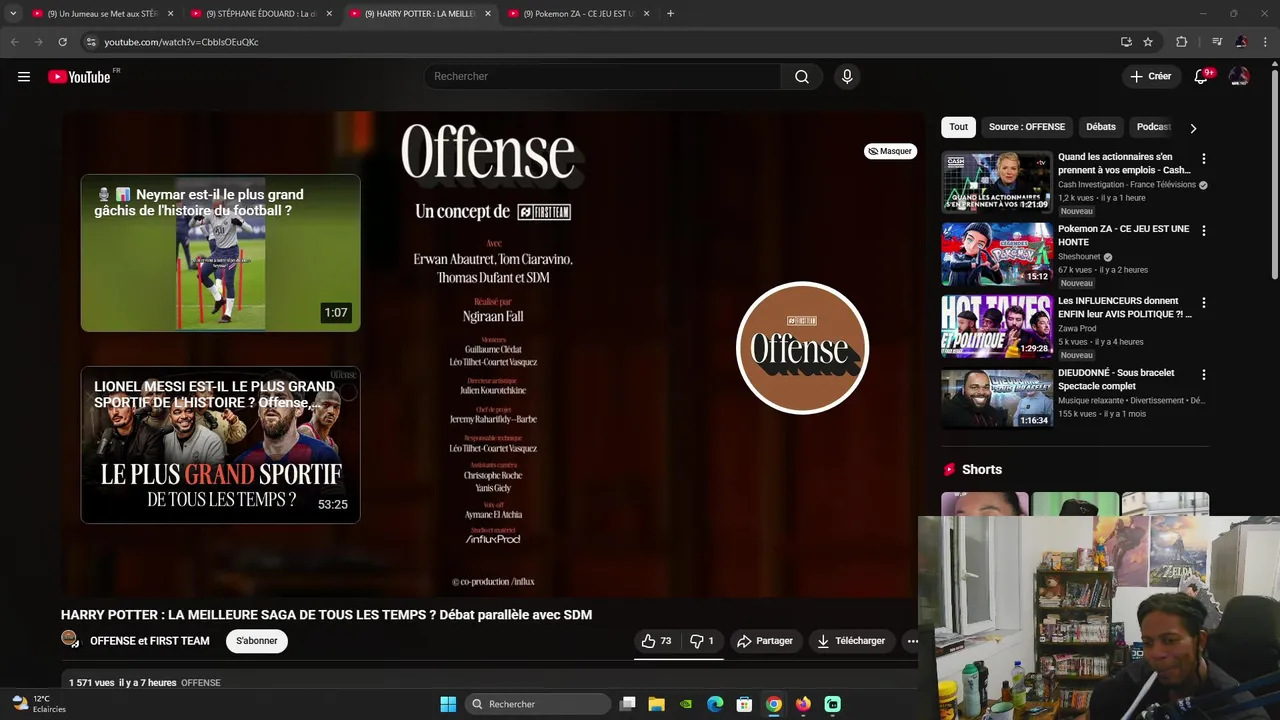Open Microsoft Store from taskbar
Viewport: 1280px width, 720px height.
(744, 704)
